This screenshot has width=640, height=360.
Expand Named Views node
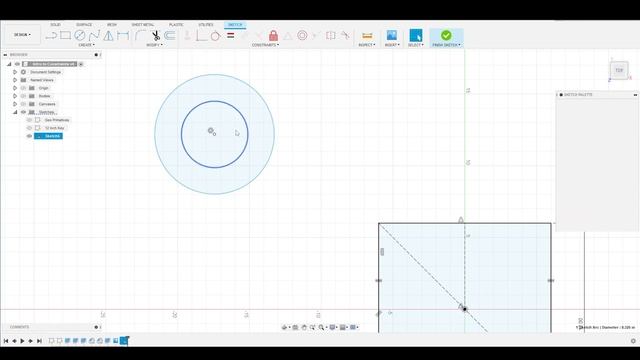[15, 80]
